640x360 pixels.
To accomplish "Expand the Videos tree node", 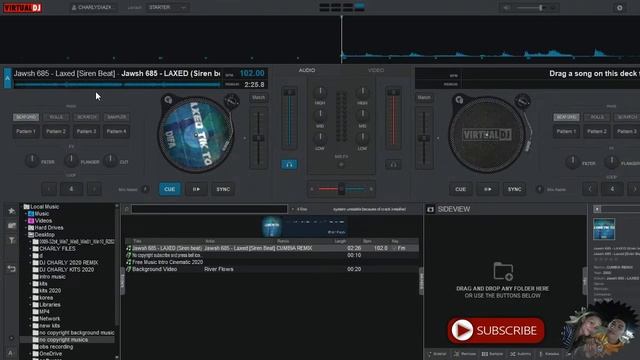I will (26, 221).
